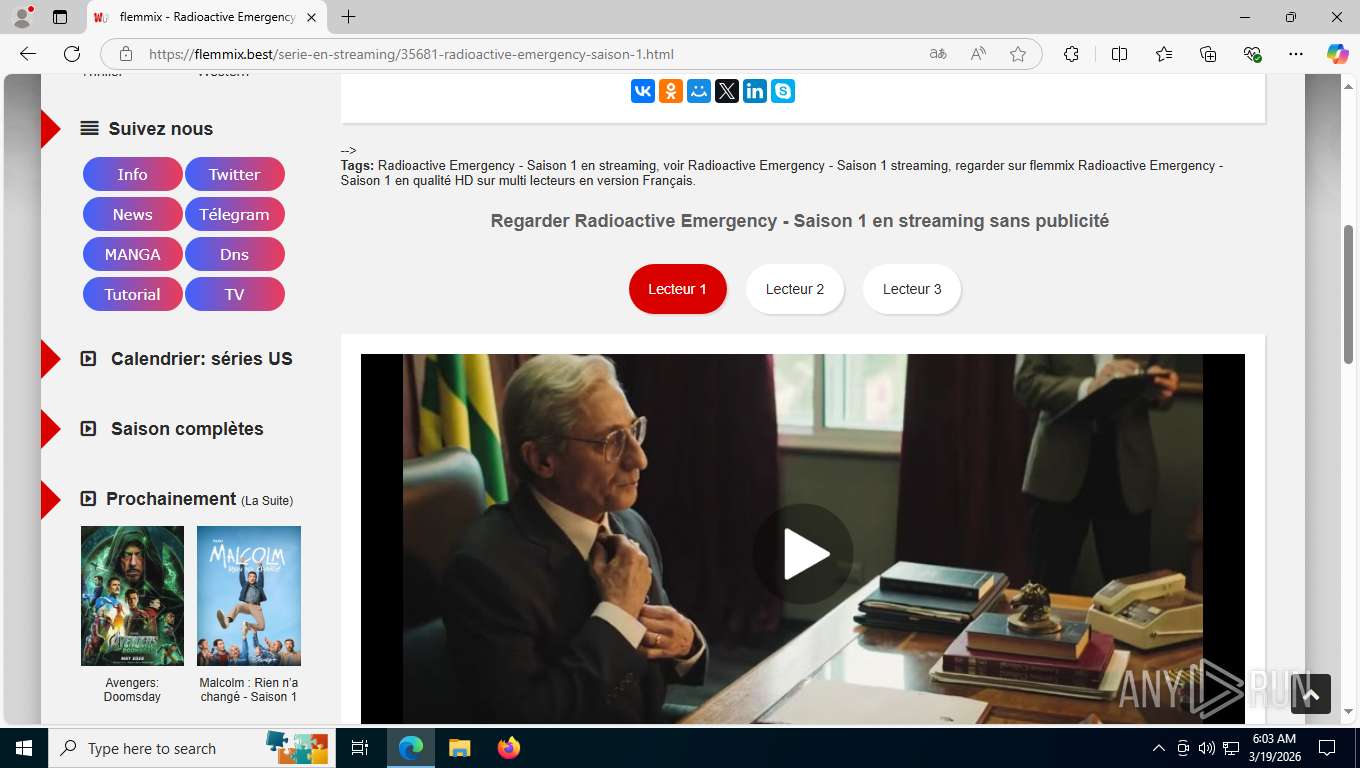Open the volume control icon
1360x768 pixels.
(x=1207, y=748)
